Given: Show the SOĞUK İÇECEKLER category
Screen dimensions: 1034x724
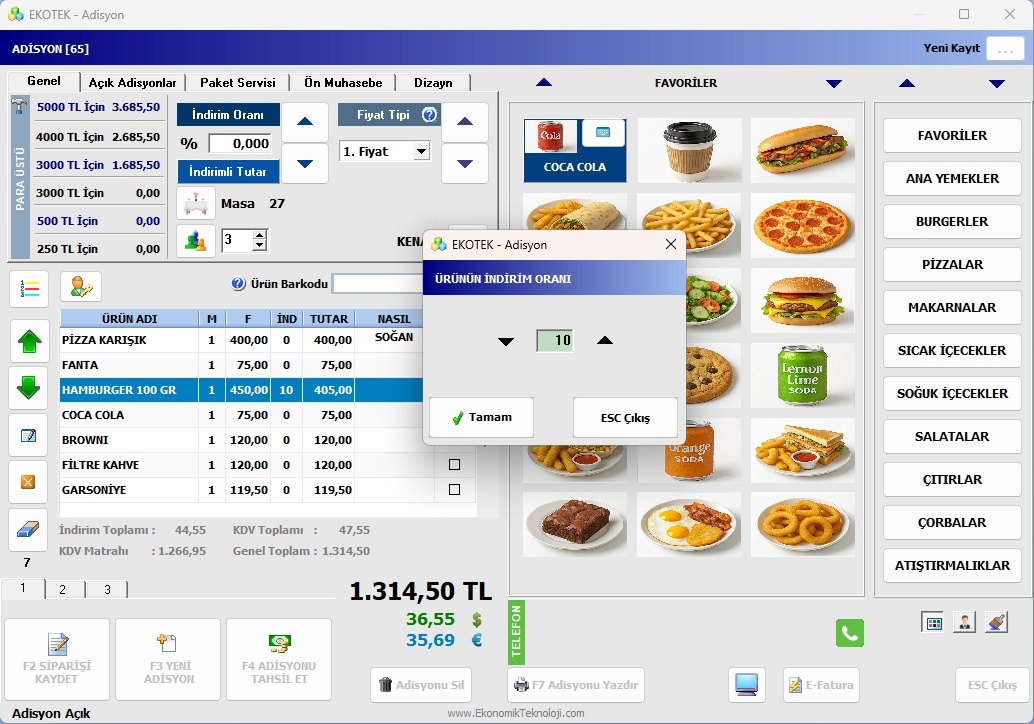Looking at the screenshot, I should tap(952, 394).
